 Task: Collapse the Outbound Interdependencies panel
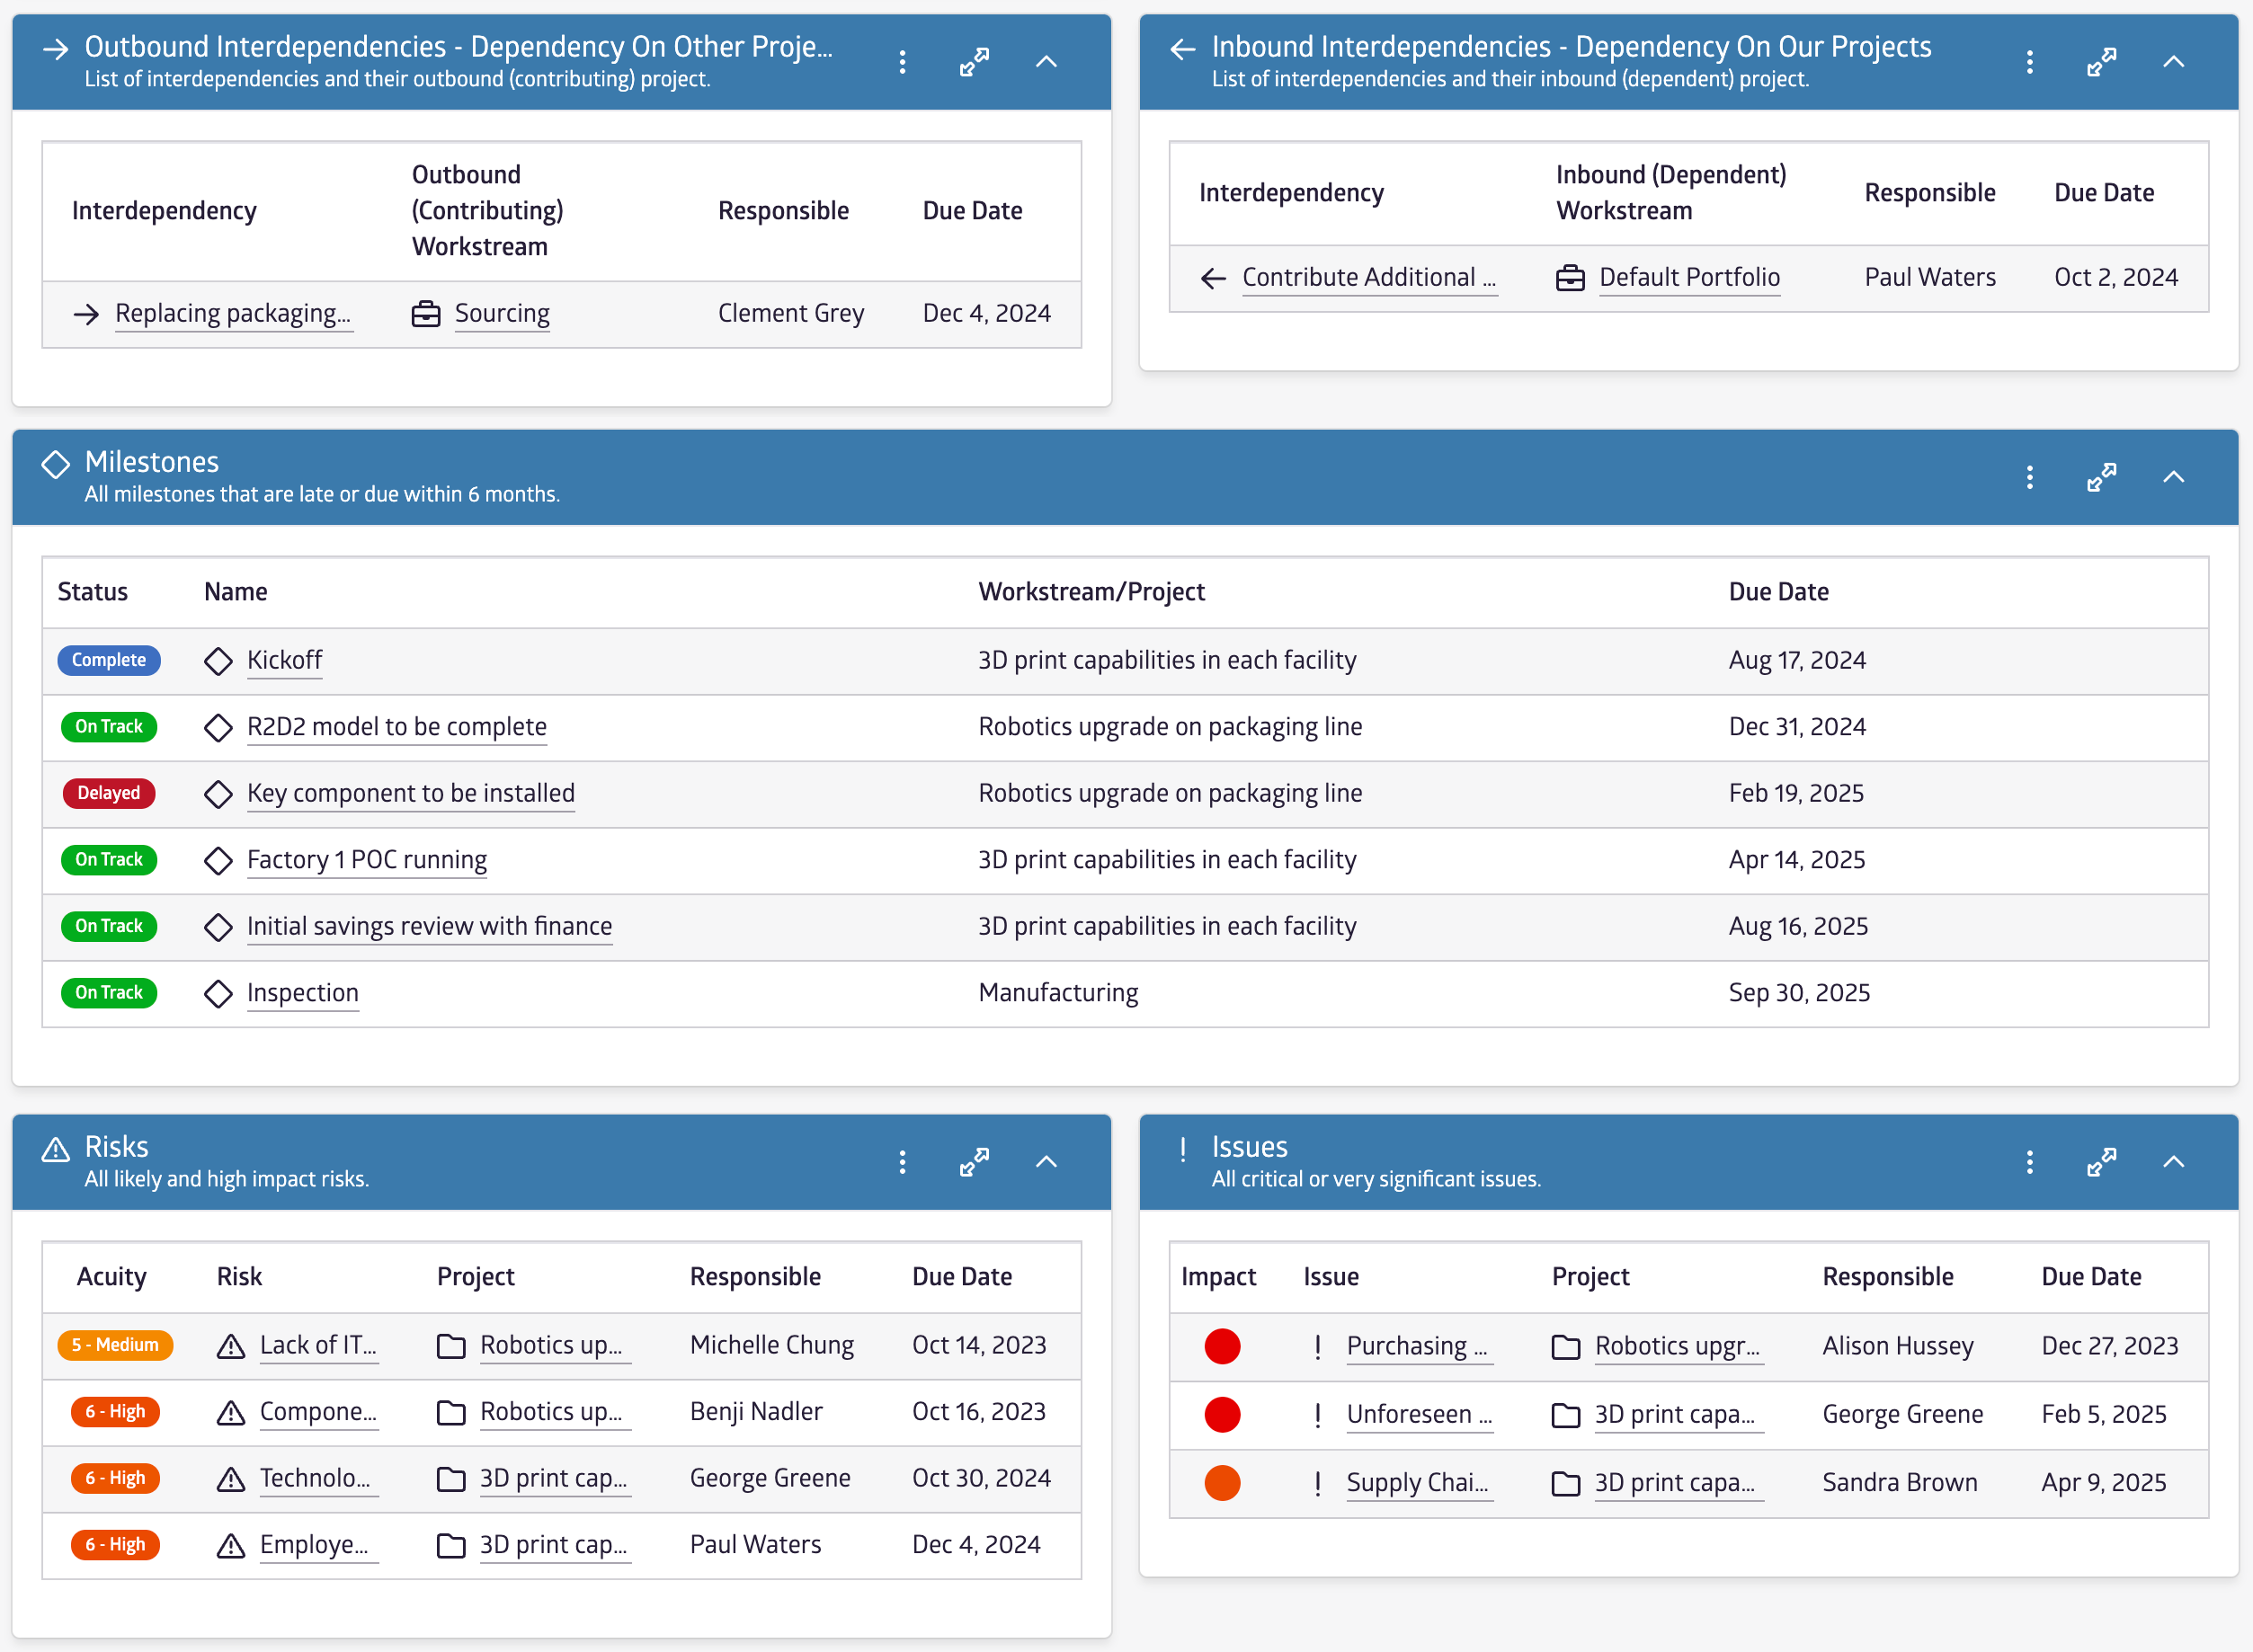tap(1046, 62)
